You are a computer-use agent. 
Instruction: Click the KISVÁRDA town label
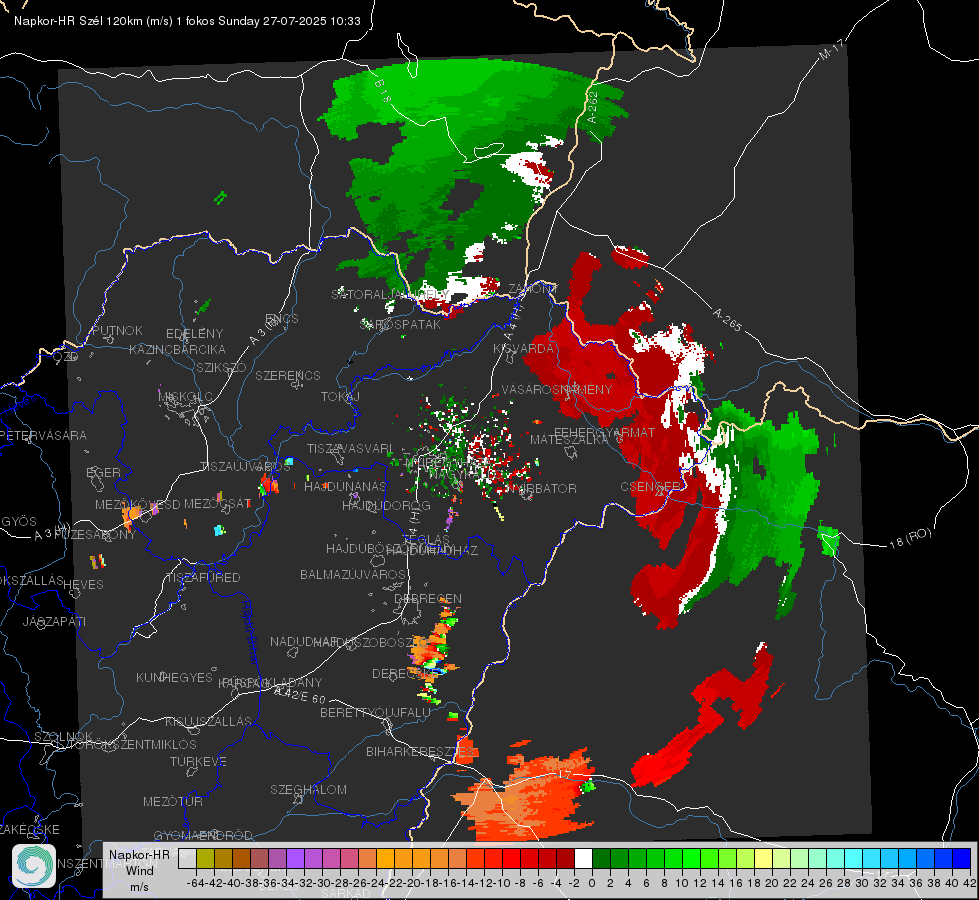(x=523, y=348)
